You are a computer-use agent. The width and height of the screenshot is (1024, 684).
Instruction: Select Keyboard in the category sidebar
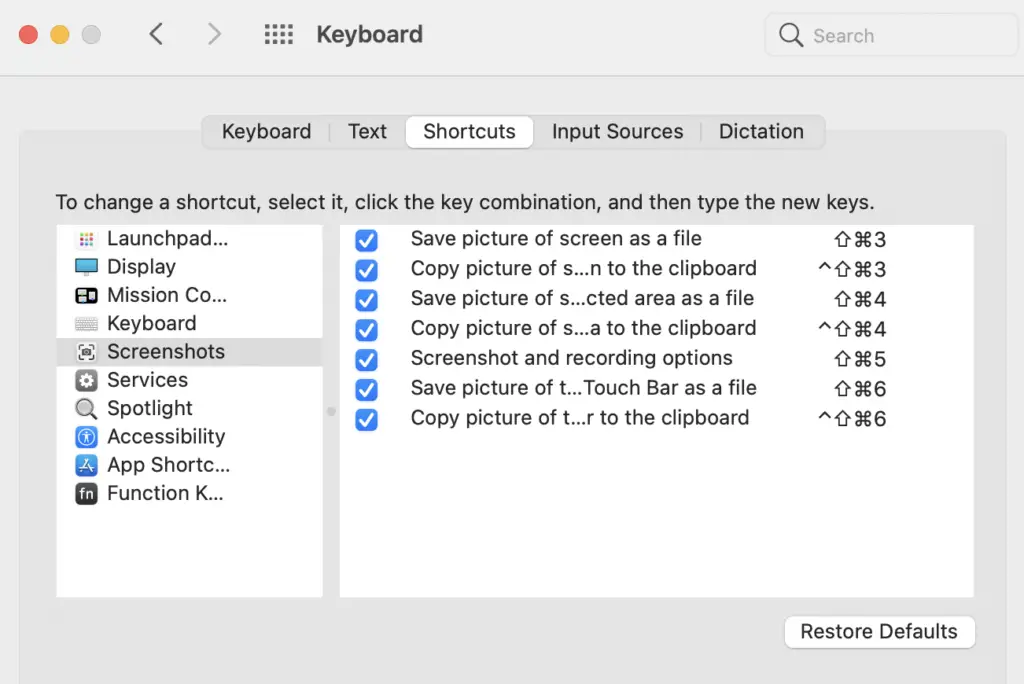pyautogui.click(x=151, y=323)
